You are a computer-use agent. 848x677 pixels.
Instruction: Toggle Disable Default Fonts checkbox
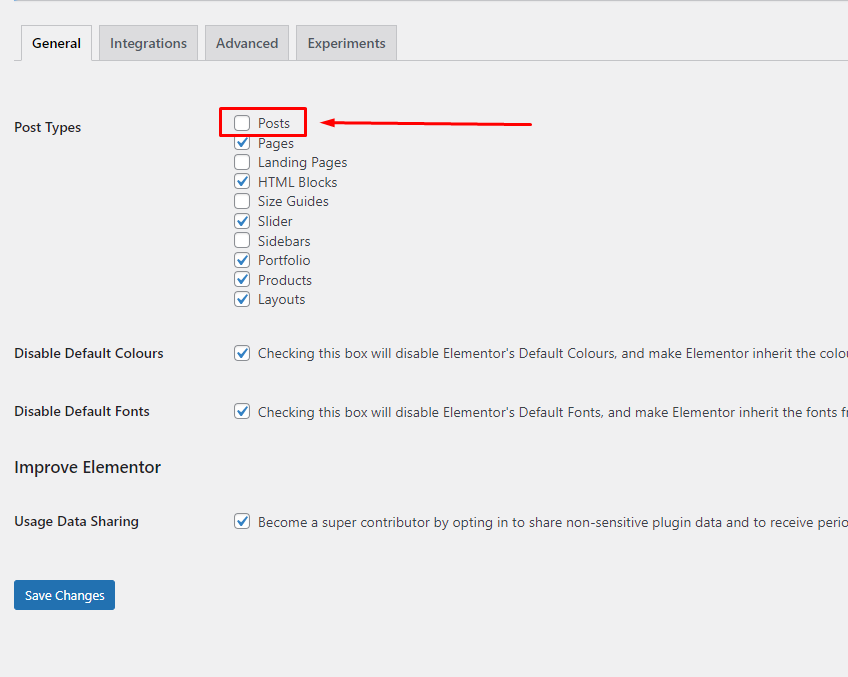coord(242,411)
